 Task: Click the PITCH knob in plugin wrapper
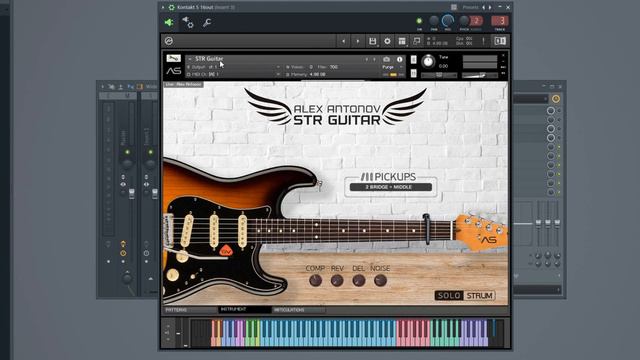click(464, 21)
